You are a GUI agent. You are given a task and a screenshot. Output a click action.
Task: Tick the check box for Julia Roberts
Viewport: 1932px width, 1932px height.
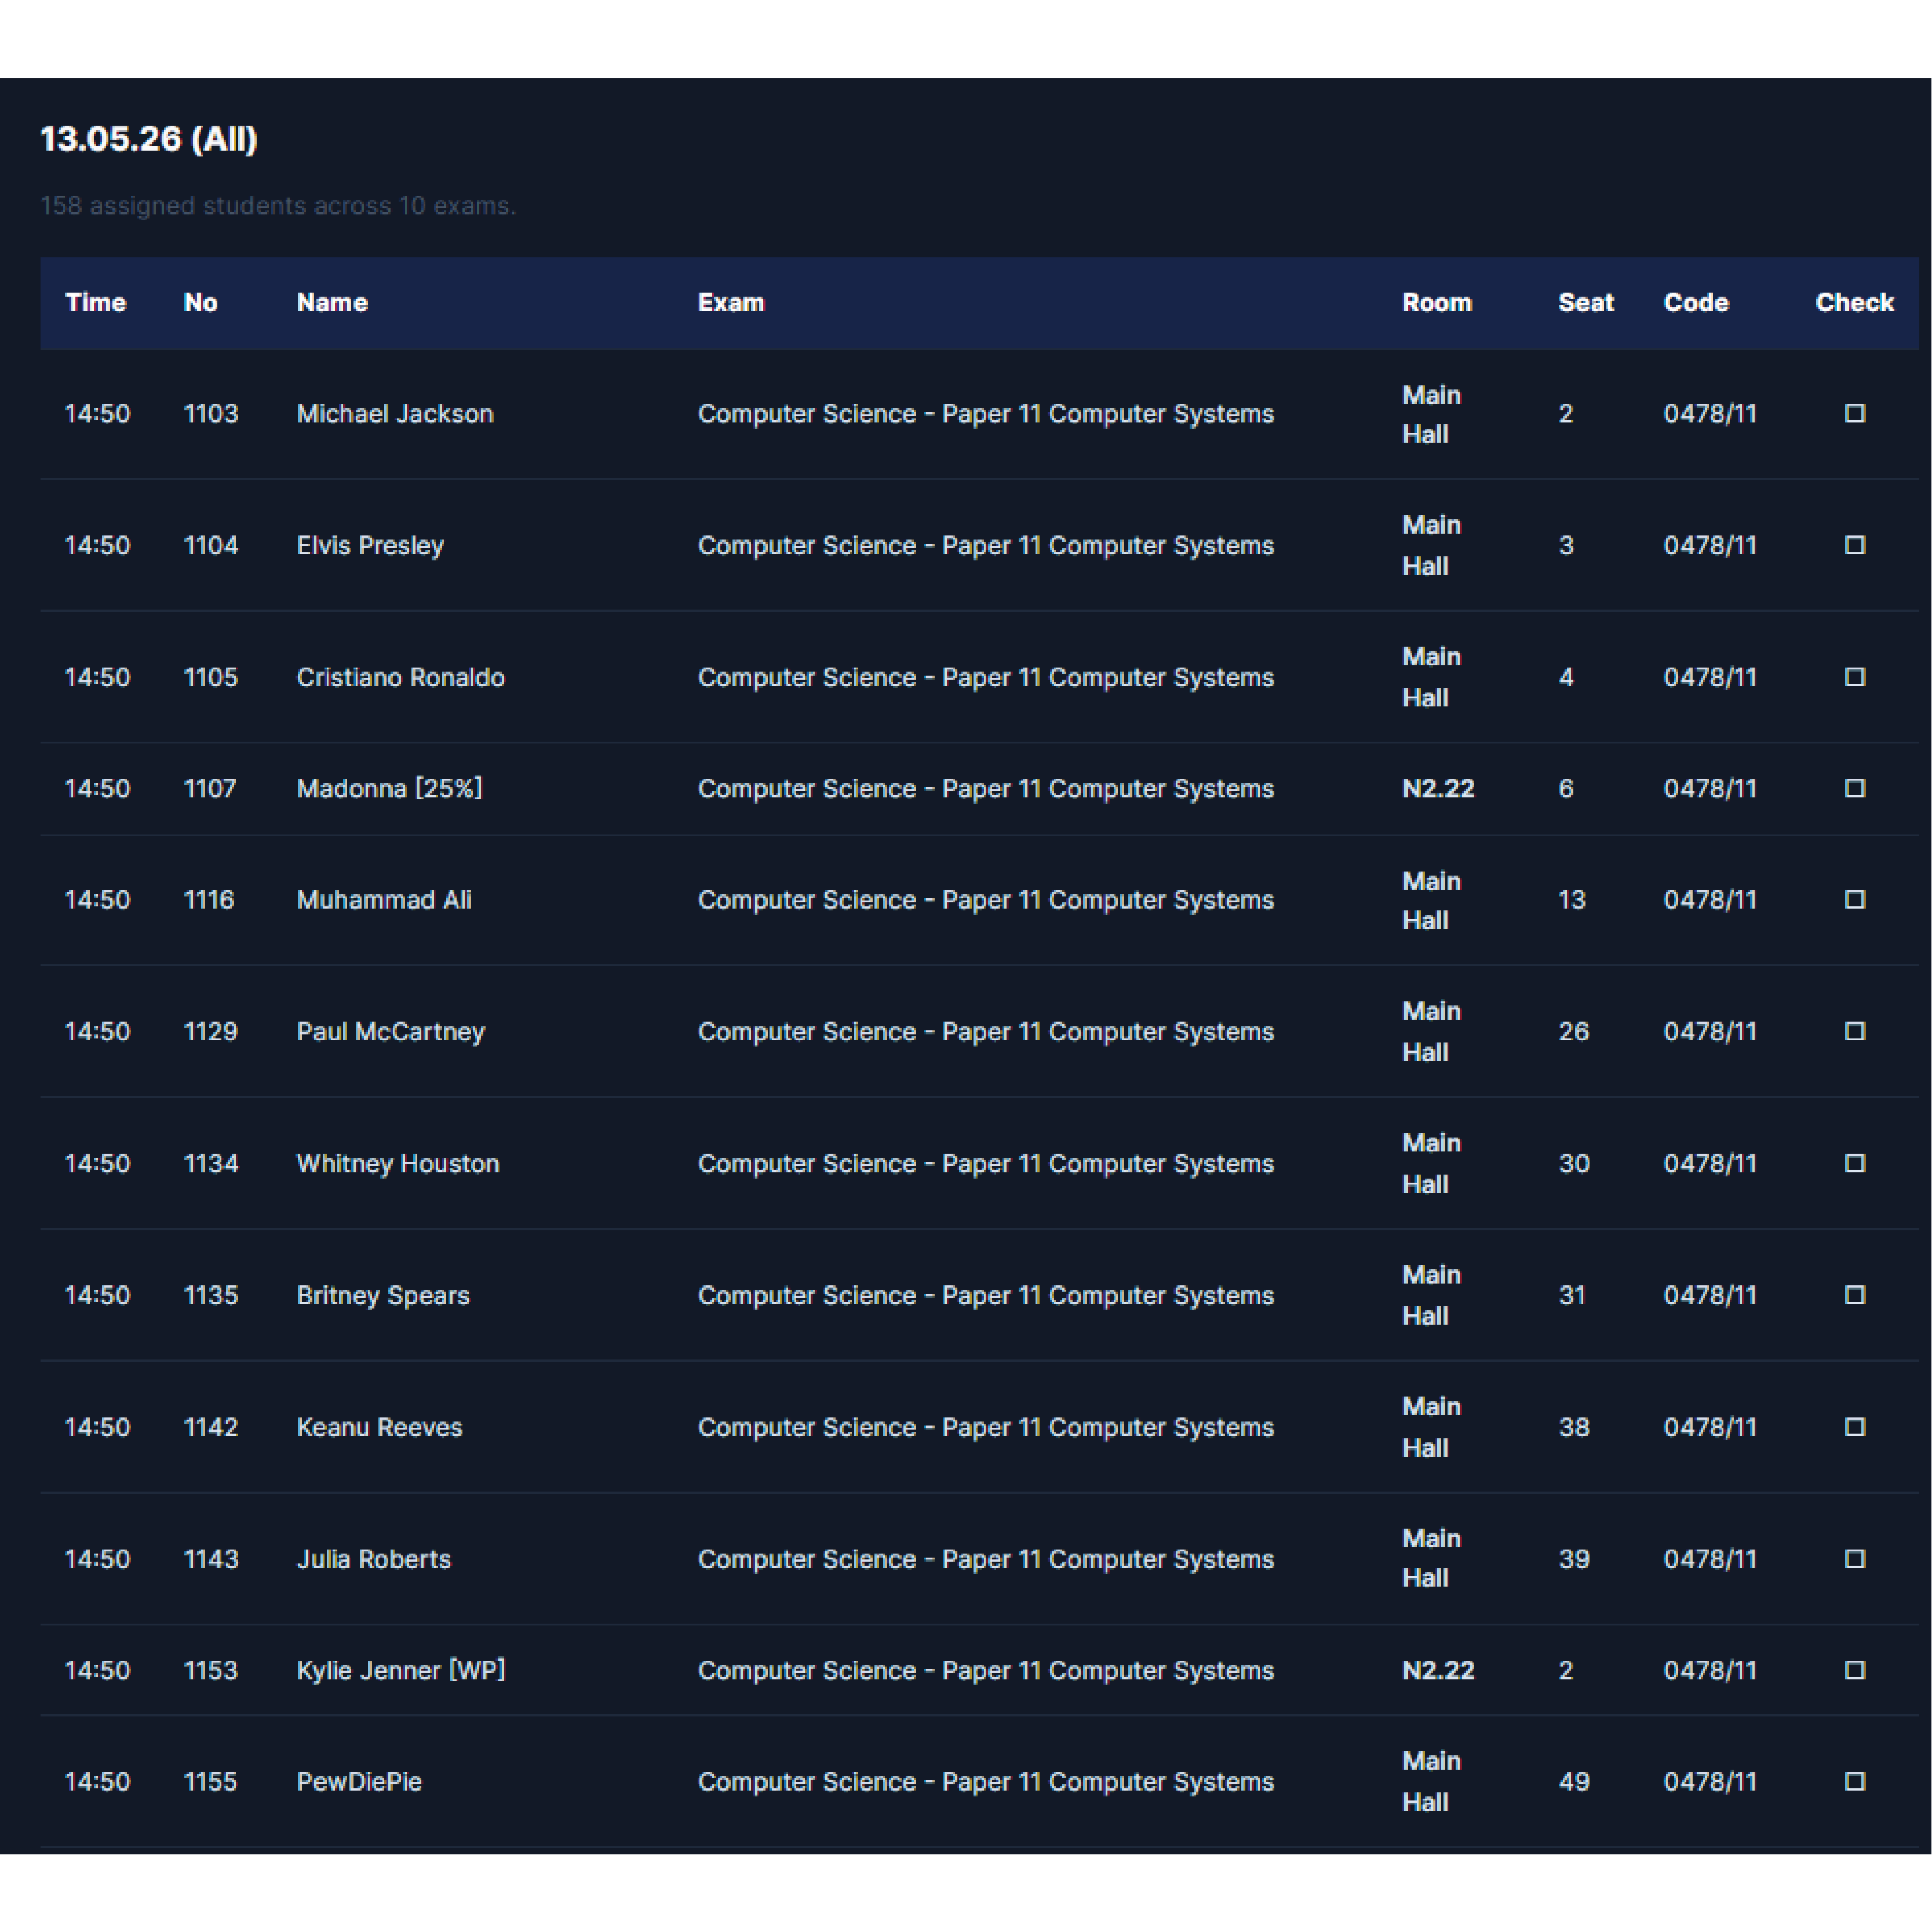click(1854, 1559)
